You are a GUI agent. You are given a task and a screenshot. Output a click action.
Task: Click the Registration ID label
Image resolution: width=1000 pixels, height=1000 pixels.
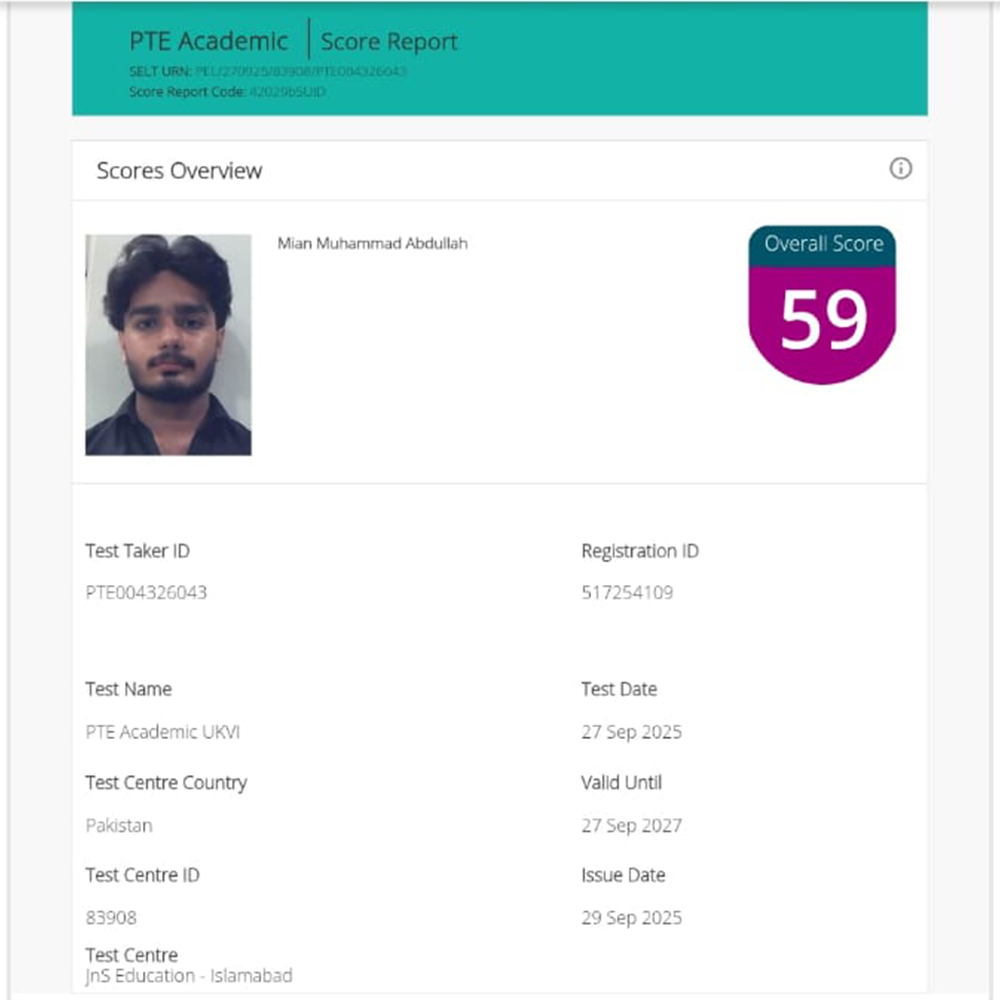pos(639,551)
